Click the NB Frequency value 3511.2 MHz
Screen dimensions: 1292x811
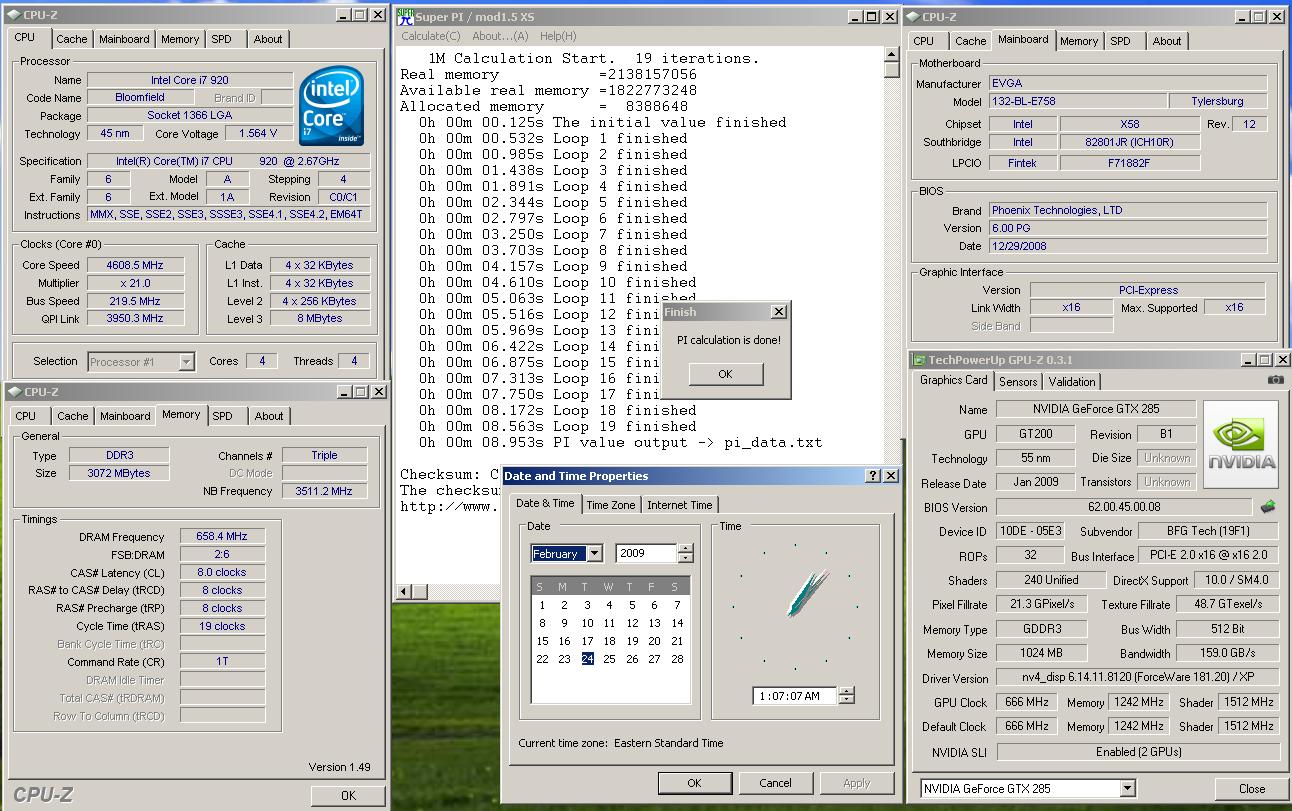[x=324, y=491]
